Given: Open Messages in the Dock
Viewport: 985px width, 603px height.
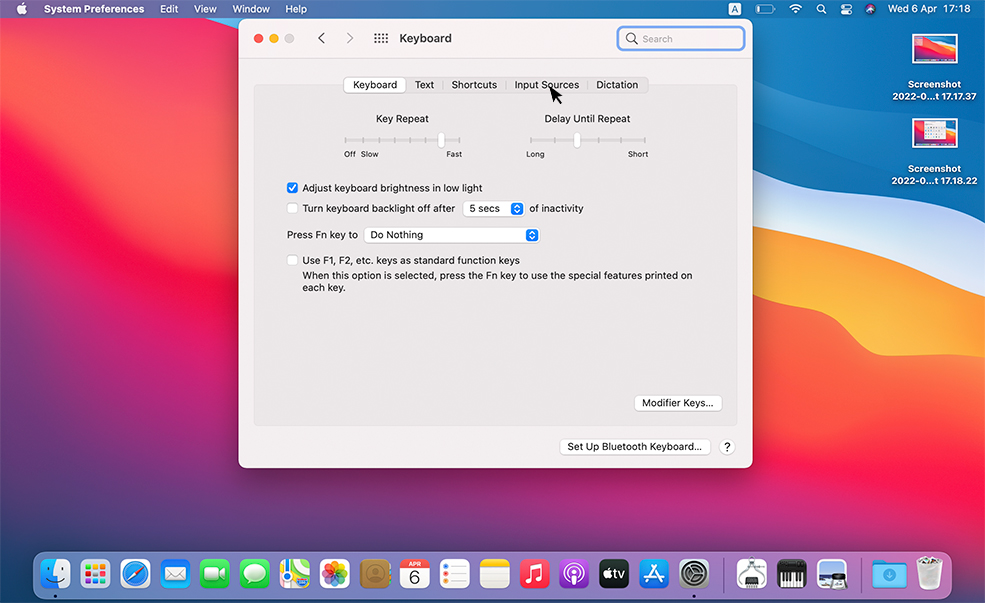Looking at the screenshot, I should [255, 573].
